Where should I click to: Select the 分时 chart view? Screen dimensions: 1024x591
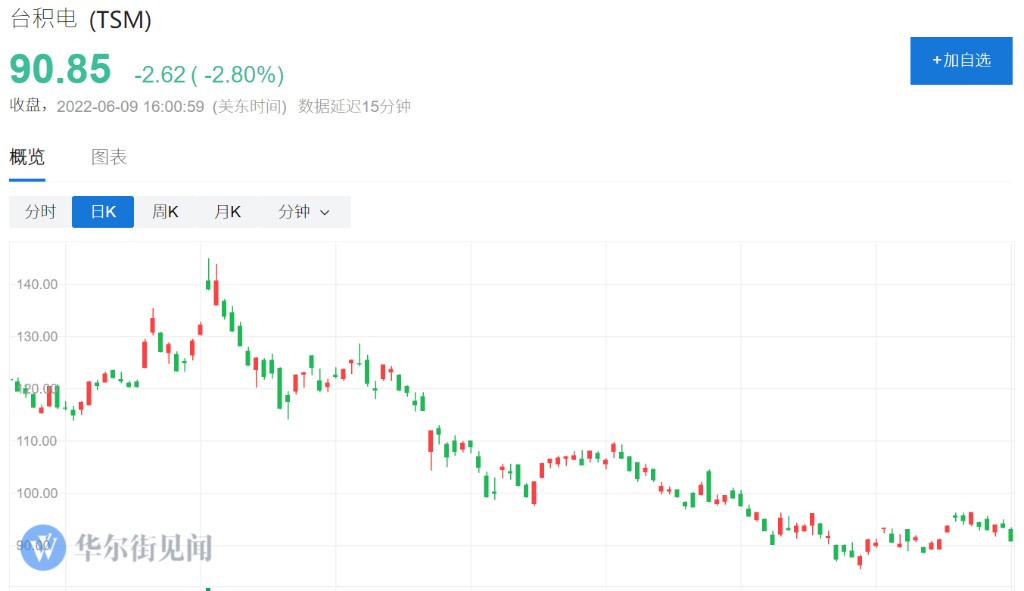pos(41,212)
